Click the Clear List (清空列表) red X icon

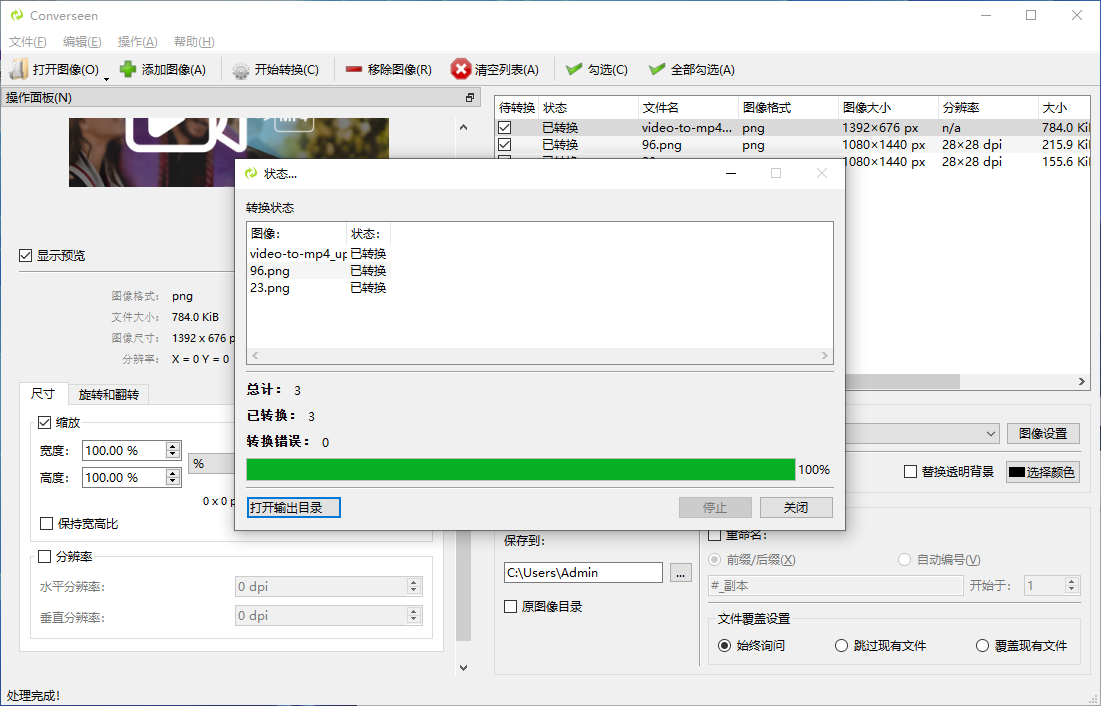point(461,70)
